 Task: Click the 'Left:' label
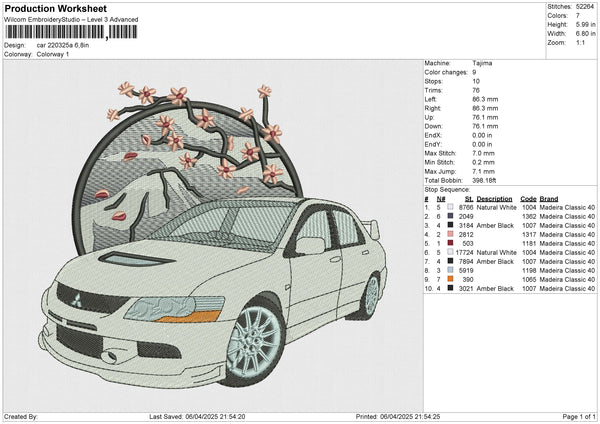[x=431, y=99]
